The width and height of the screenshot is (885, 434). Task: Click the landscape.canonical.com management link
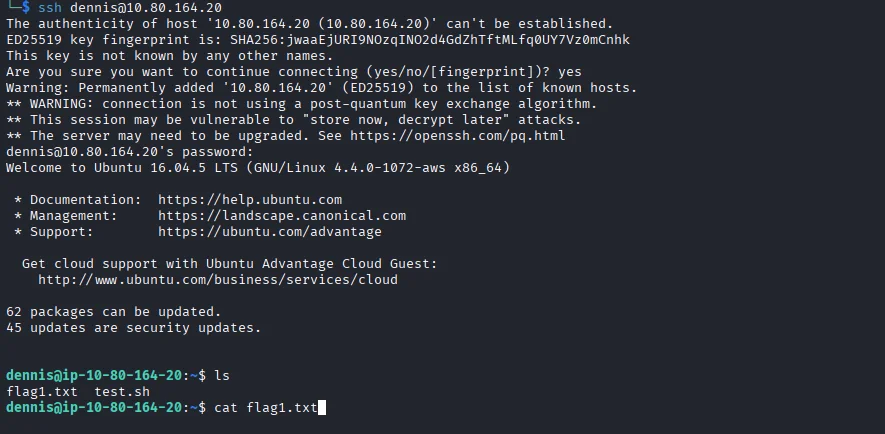pyautogui.click(x=282, y=215)
